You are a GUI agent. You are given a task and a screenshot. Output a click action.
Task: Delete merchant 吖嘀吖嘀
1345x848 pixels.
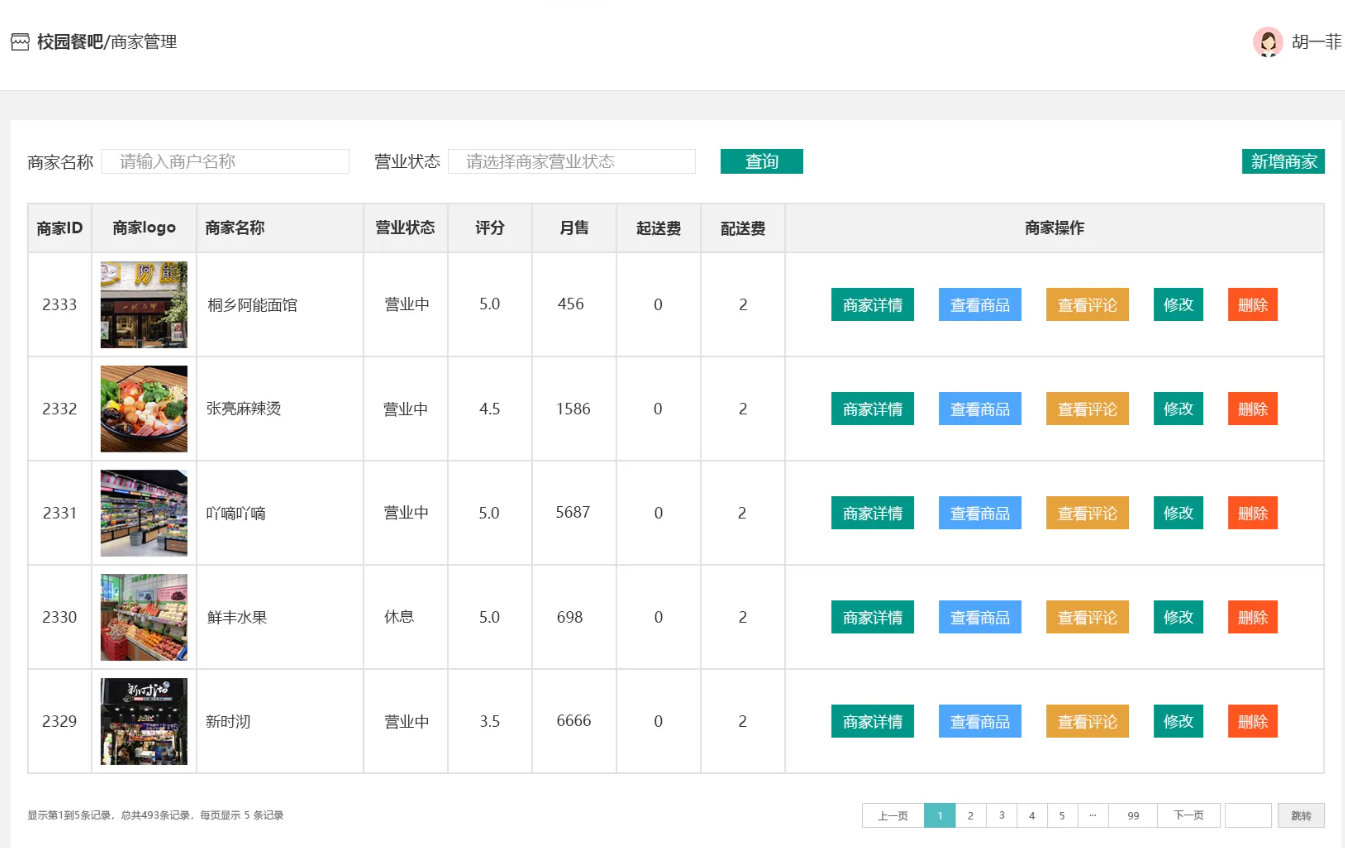click(1253, 513)
